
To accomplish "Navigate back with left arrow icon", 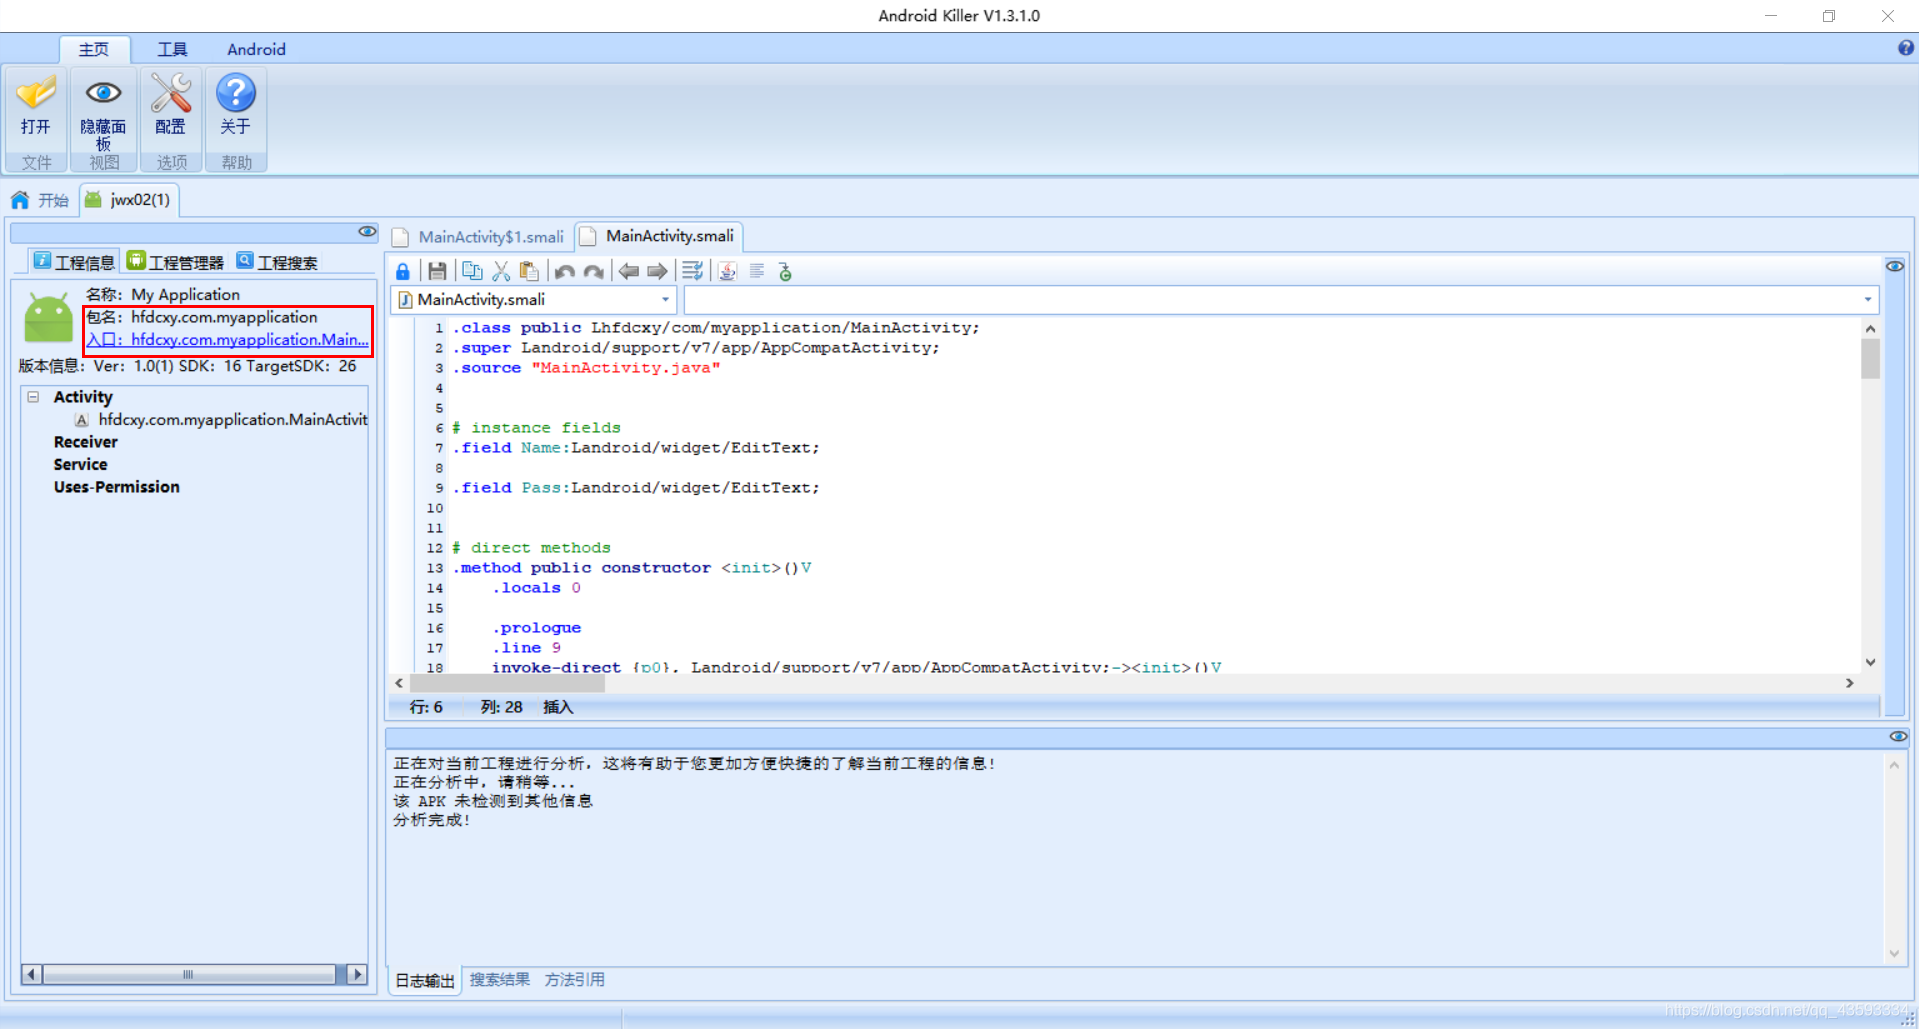I will [x=628, y=271].
